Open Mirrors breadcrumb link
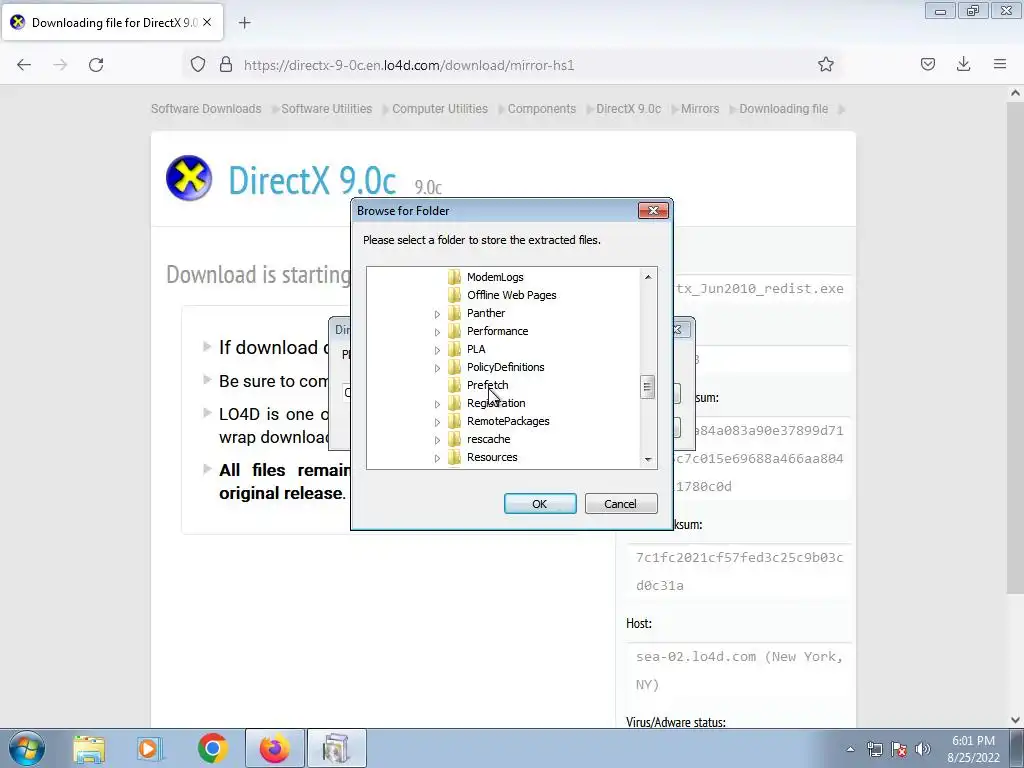Image resolution: width=1024 pixels, height=768 pixels. click(x=699, y=109)
